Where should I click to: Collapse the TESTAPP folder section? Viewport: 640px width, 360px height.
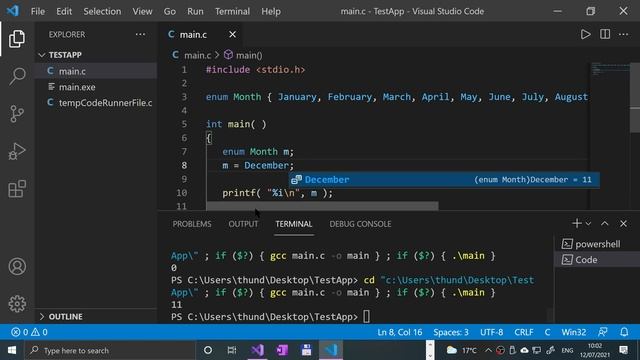96,55
